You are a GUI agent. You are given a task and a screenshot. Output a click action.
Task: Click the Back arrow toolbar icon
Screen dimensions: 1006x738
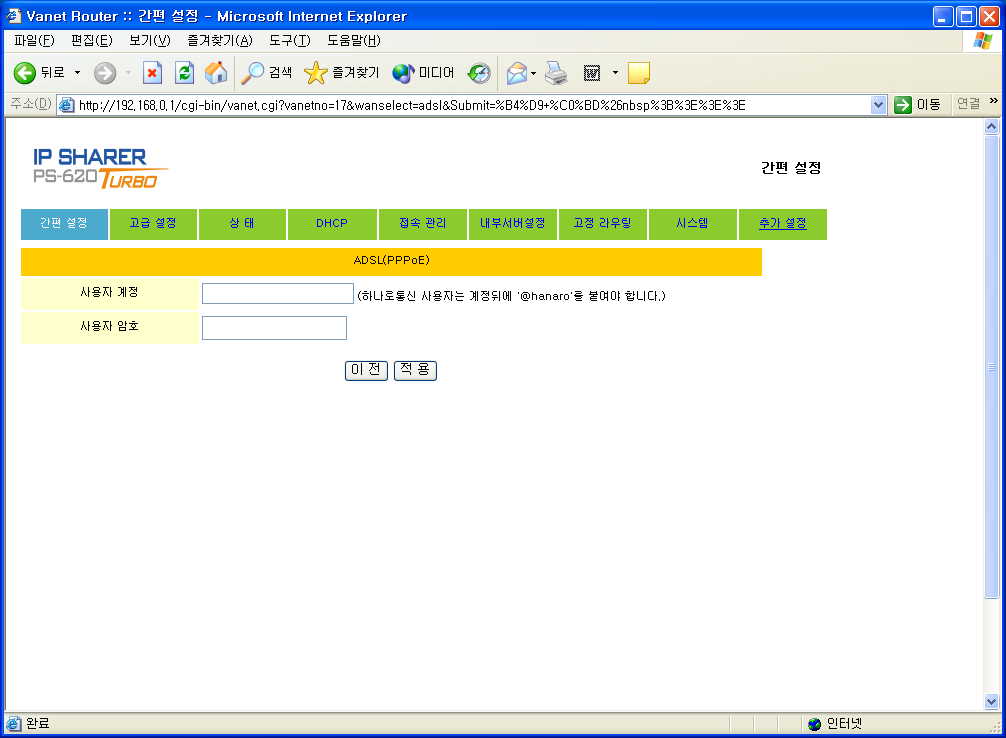pos(25,73)
